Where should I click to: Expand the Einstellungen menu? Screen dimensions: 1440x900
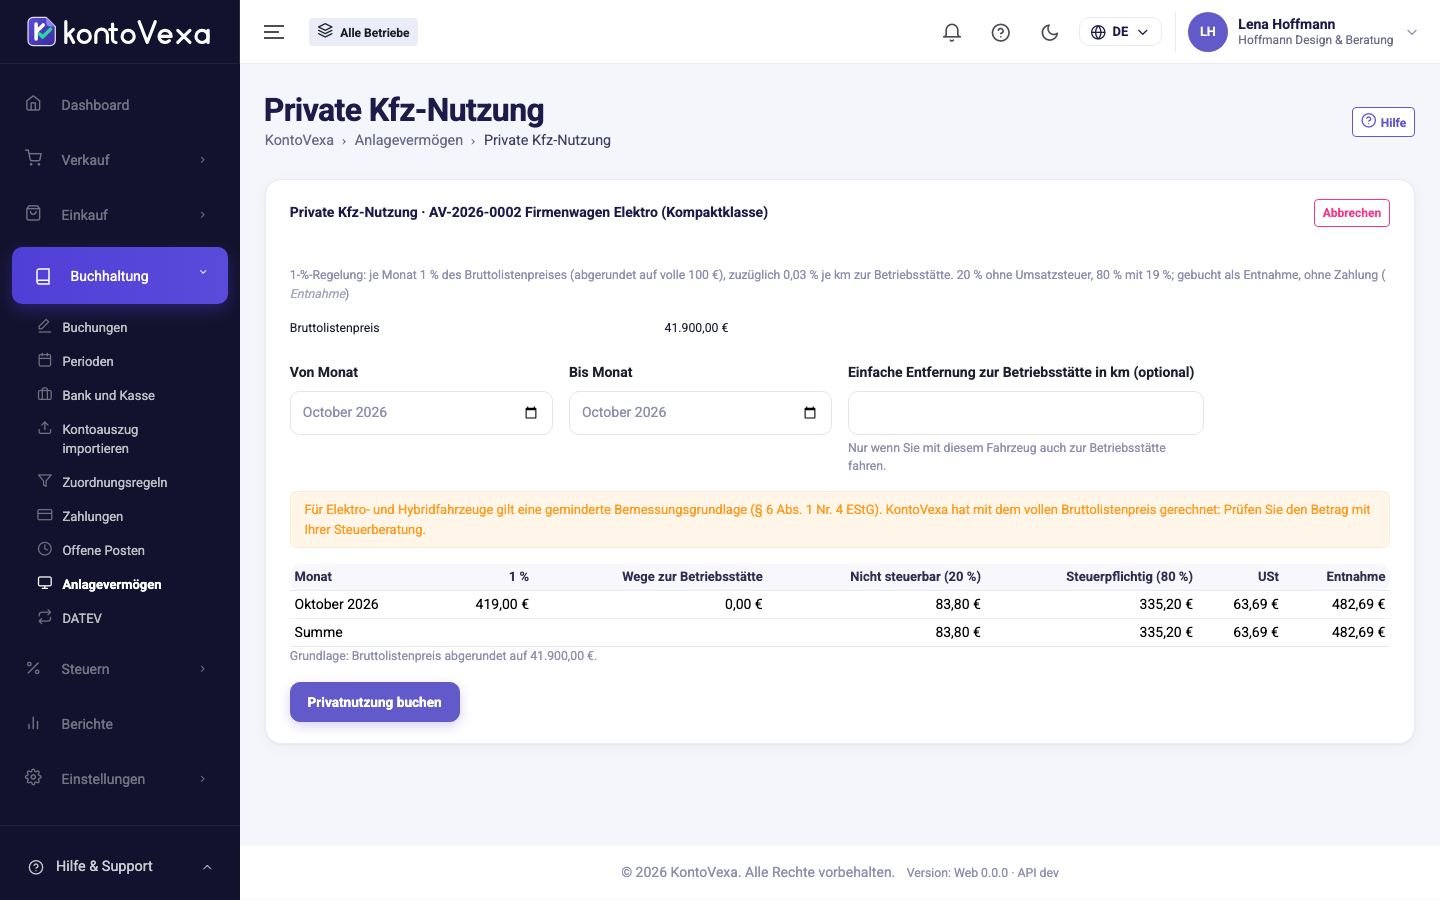[x=120, y=779]
